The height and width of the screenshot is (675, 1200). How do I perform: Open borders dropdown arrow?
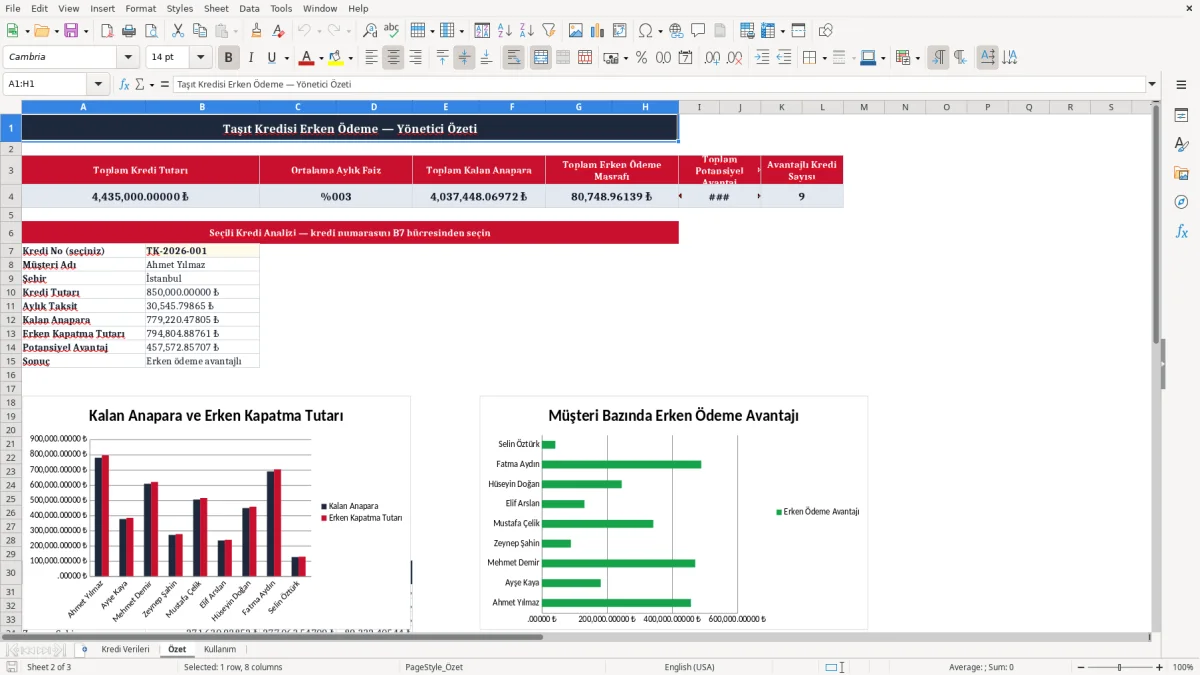(x=824, y=58)
